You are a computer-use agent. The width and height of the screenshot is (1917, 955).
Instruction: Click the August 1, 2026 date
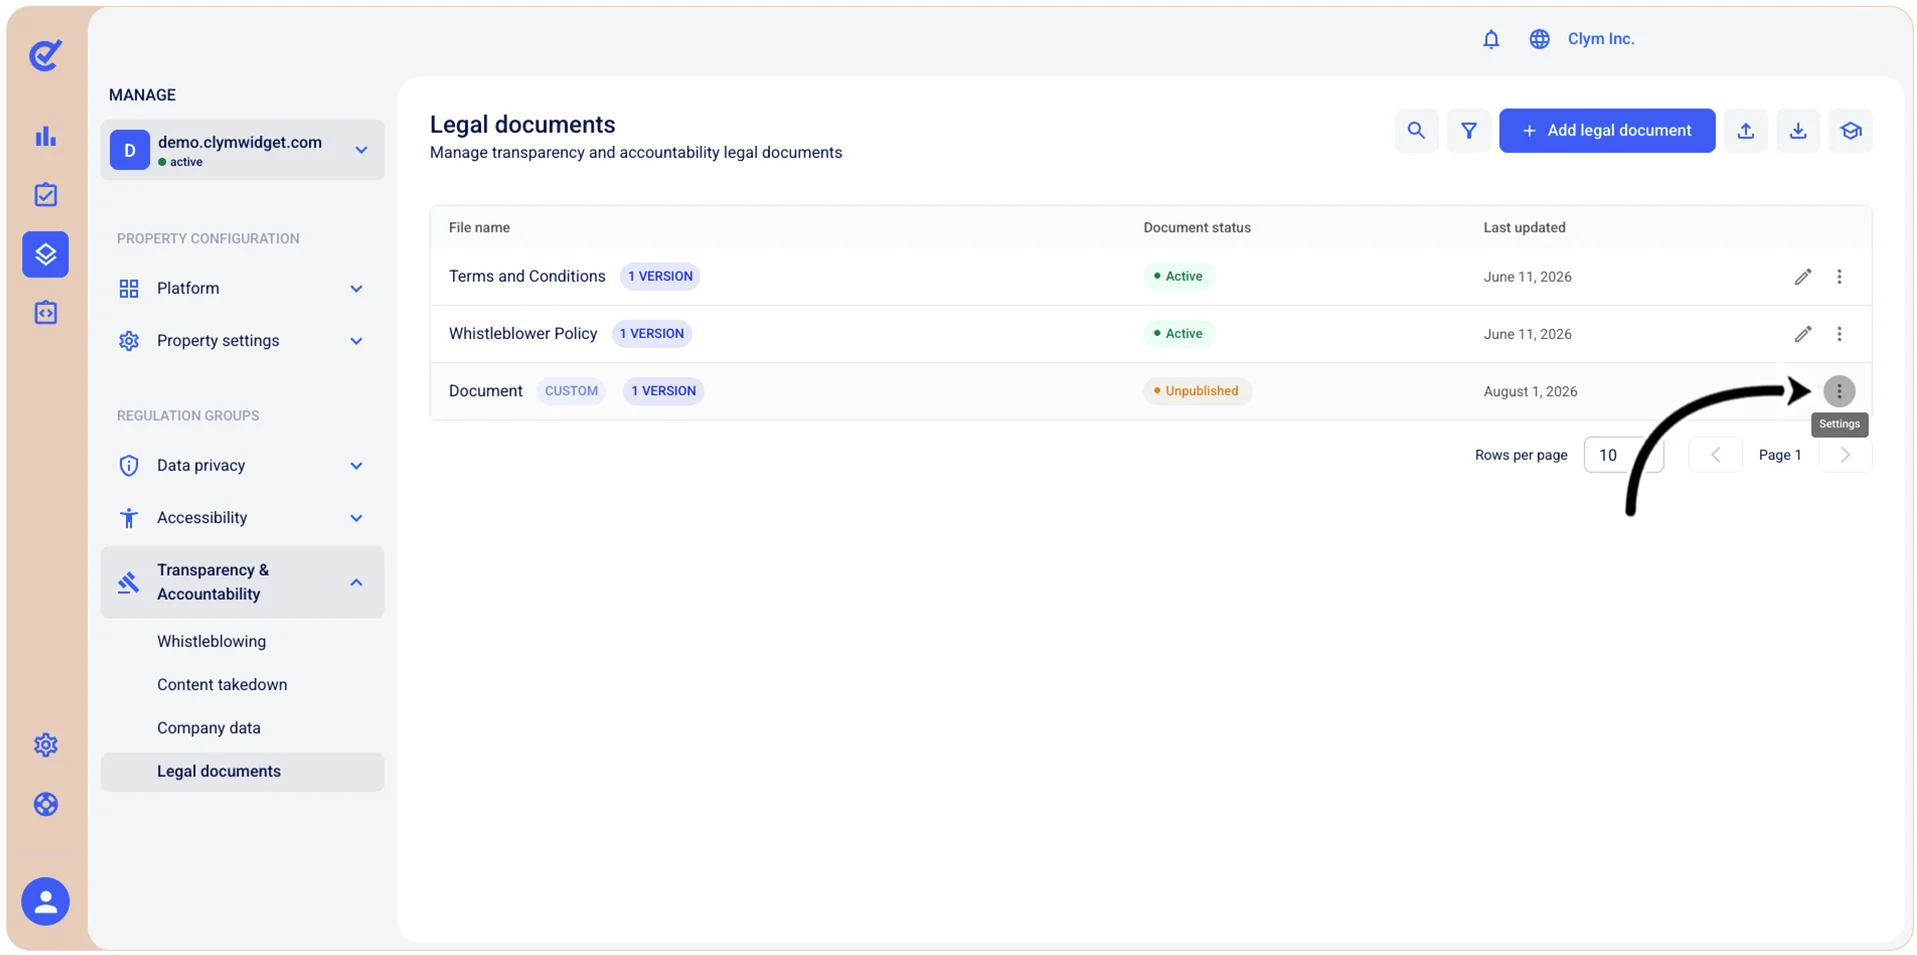tap(1530, 392)
